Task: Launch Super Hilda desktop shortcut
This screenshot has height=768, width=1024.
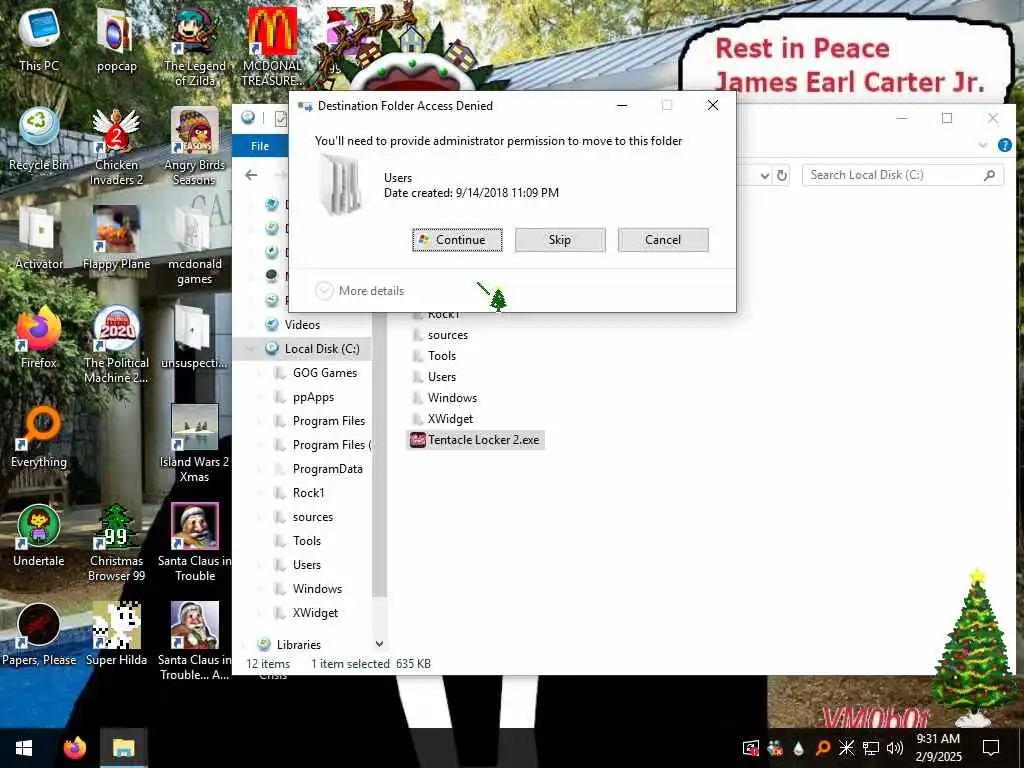Action: [116, 635]
